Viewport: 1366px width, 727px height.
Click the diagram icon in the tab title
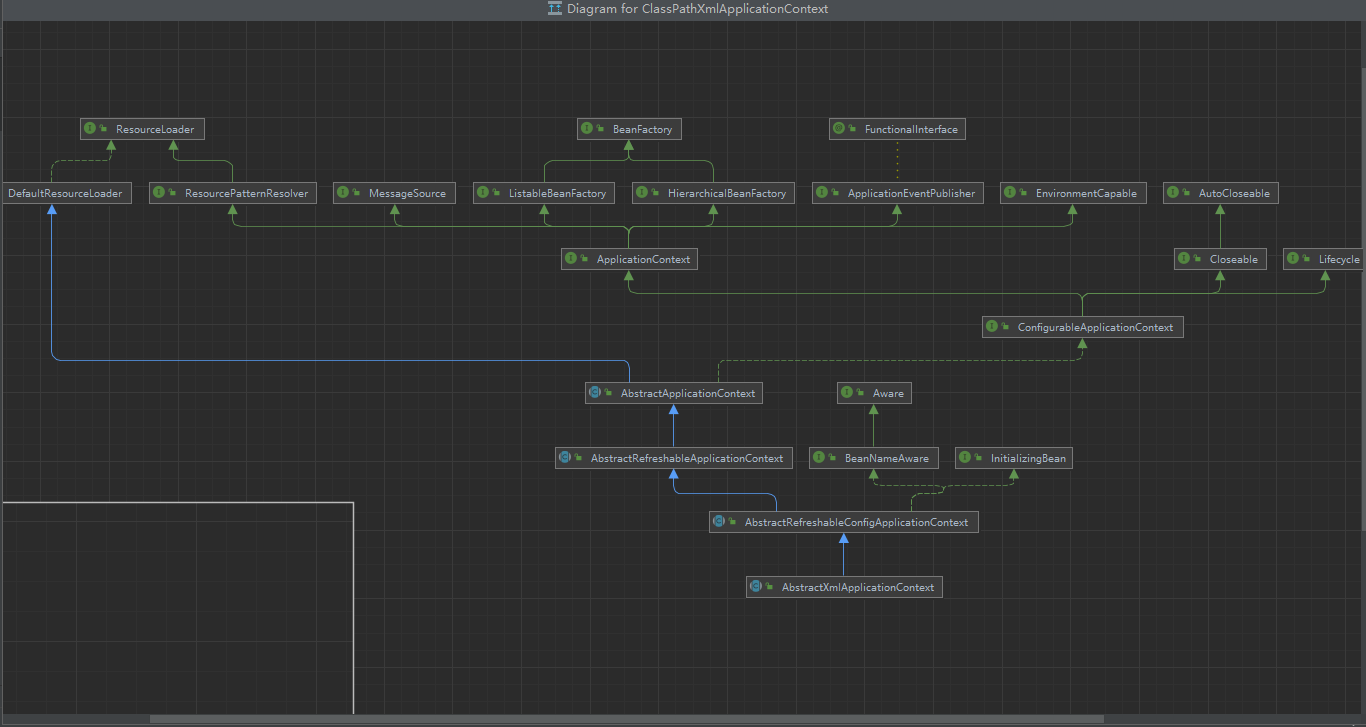(x=554, y=9)
